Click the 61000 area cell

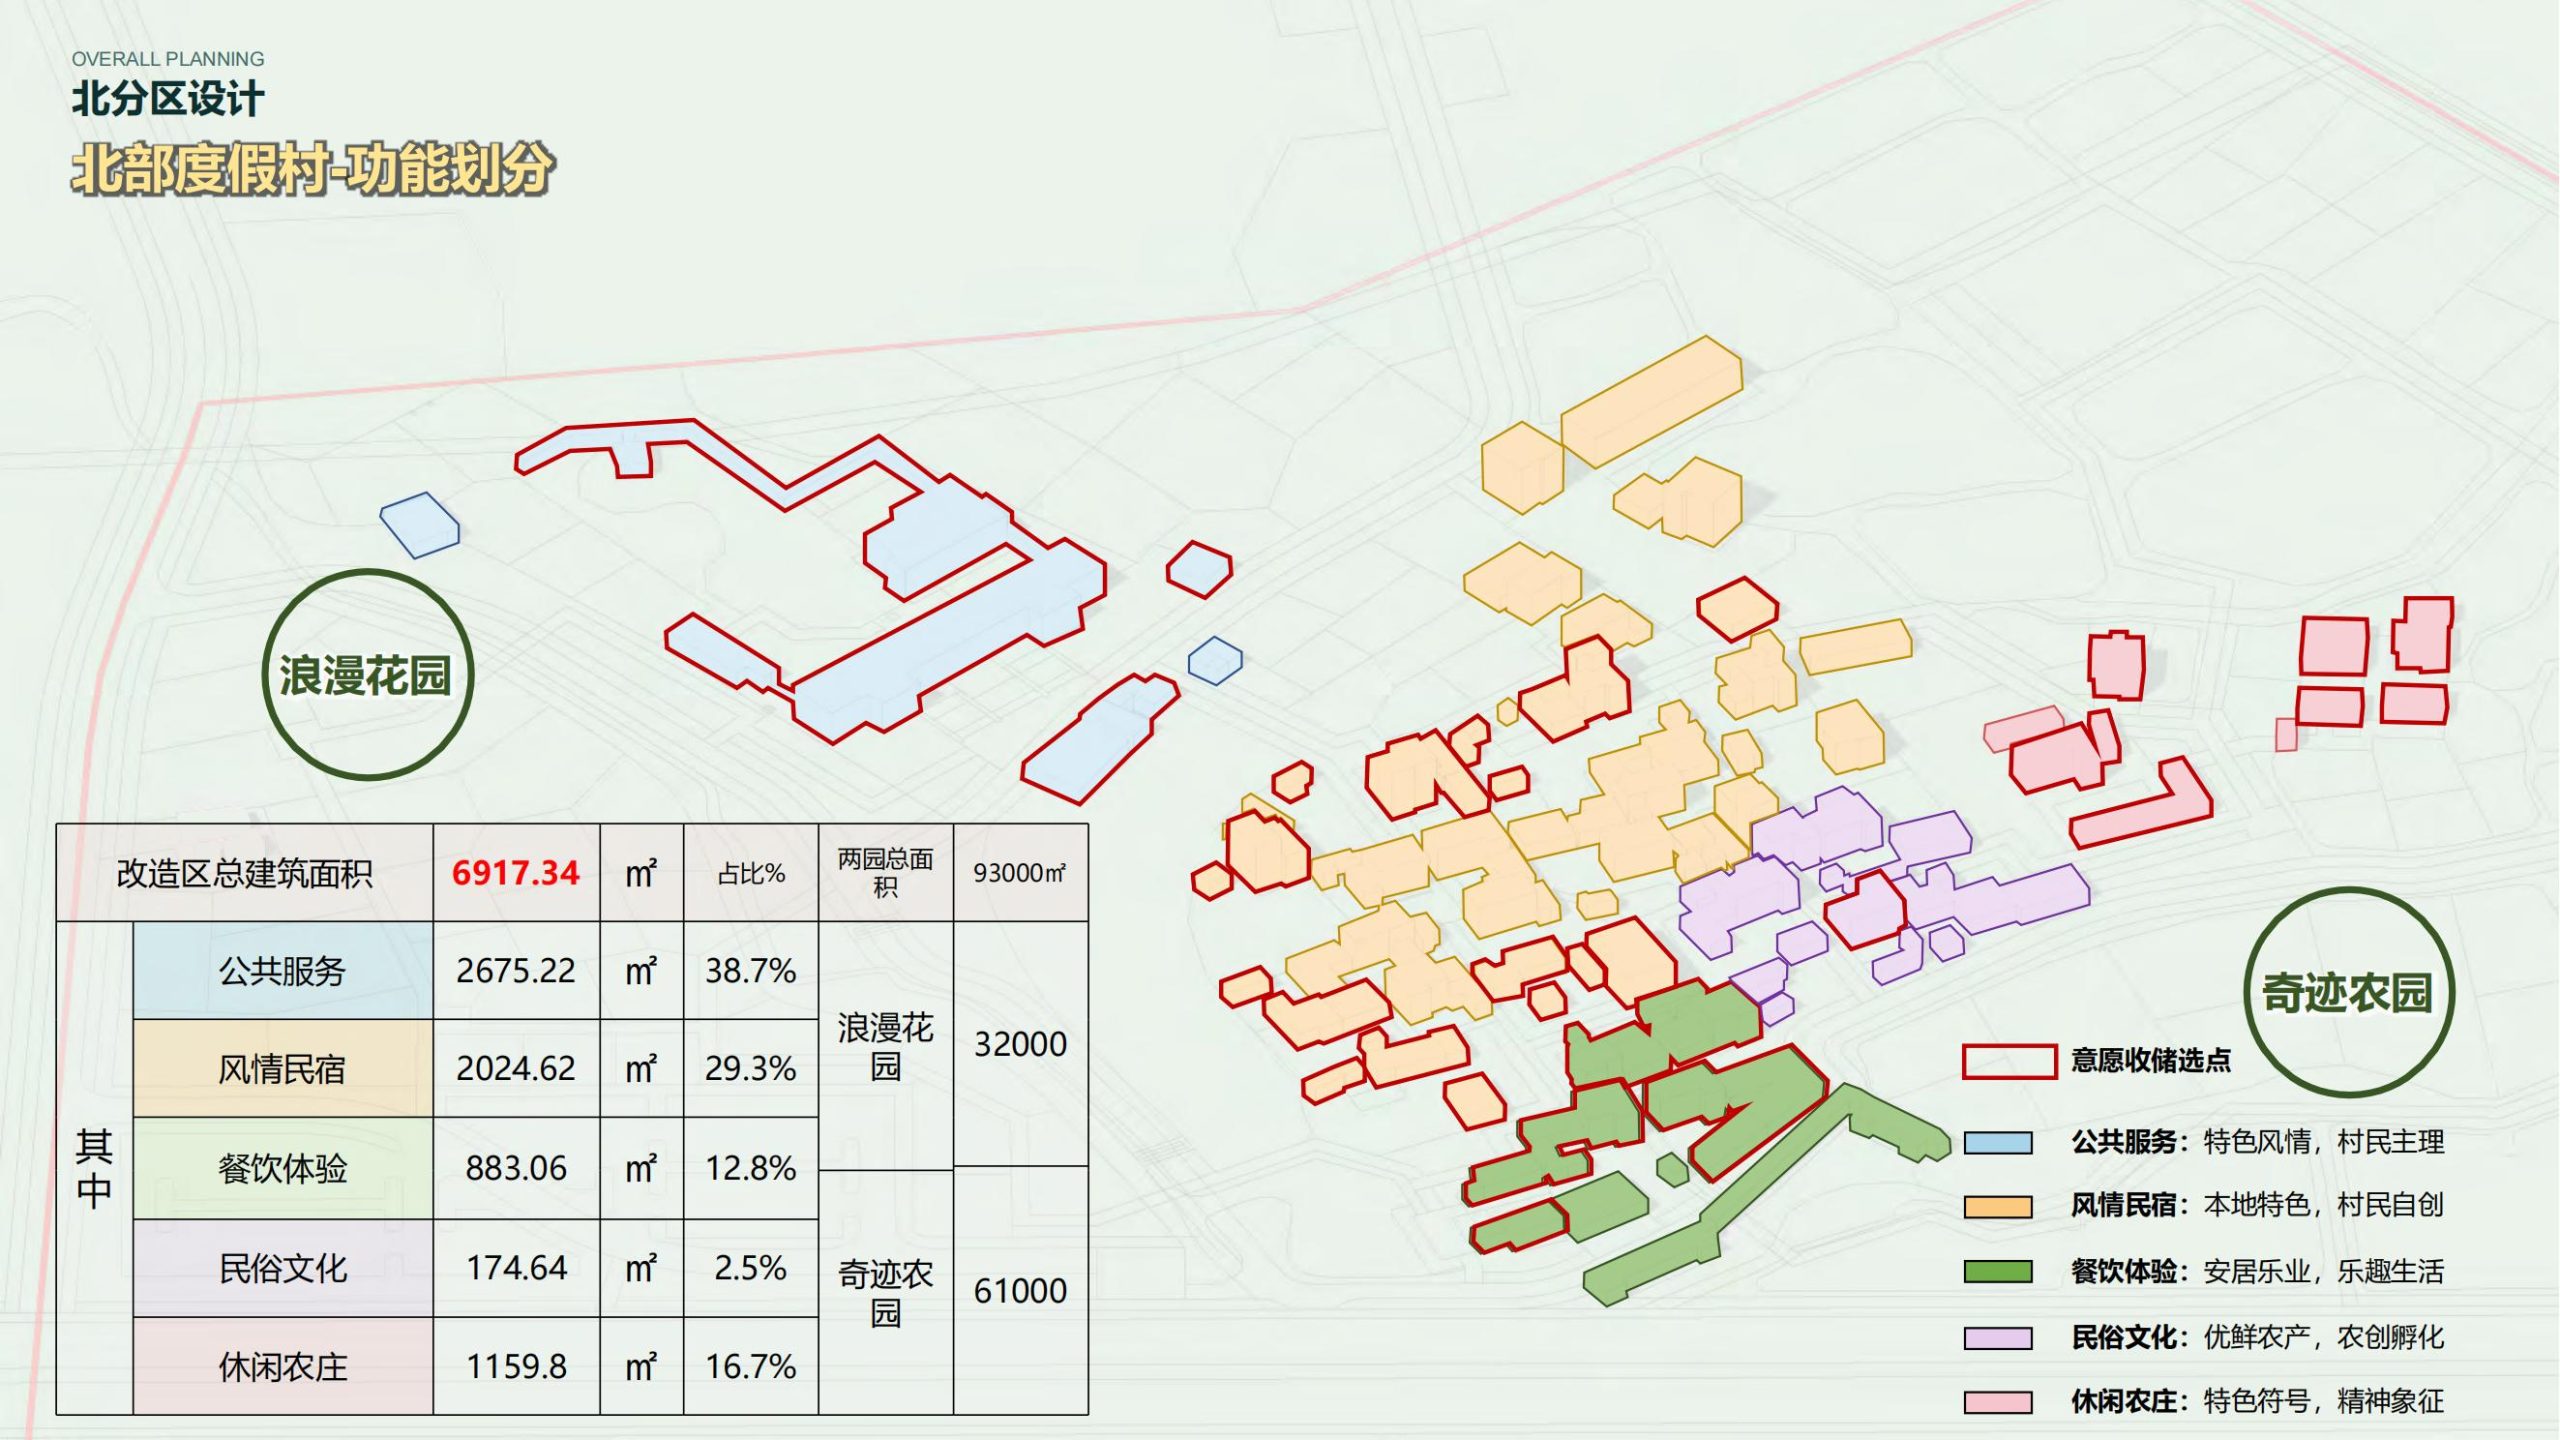point(1020,1290)
